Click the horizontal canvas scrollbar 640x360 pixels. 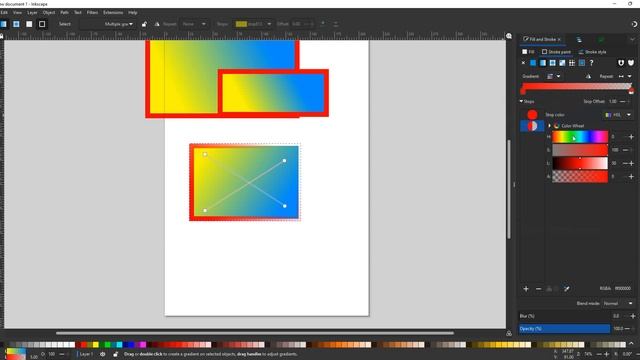pos(255,333)
